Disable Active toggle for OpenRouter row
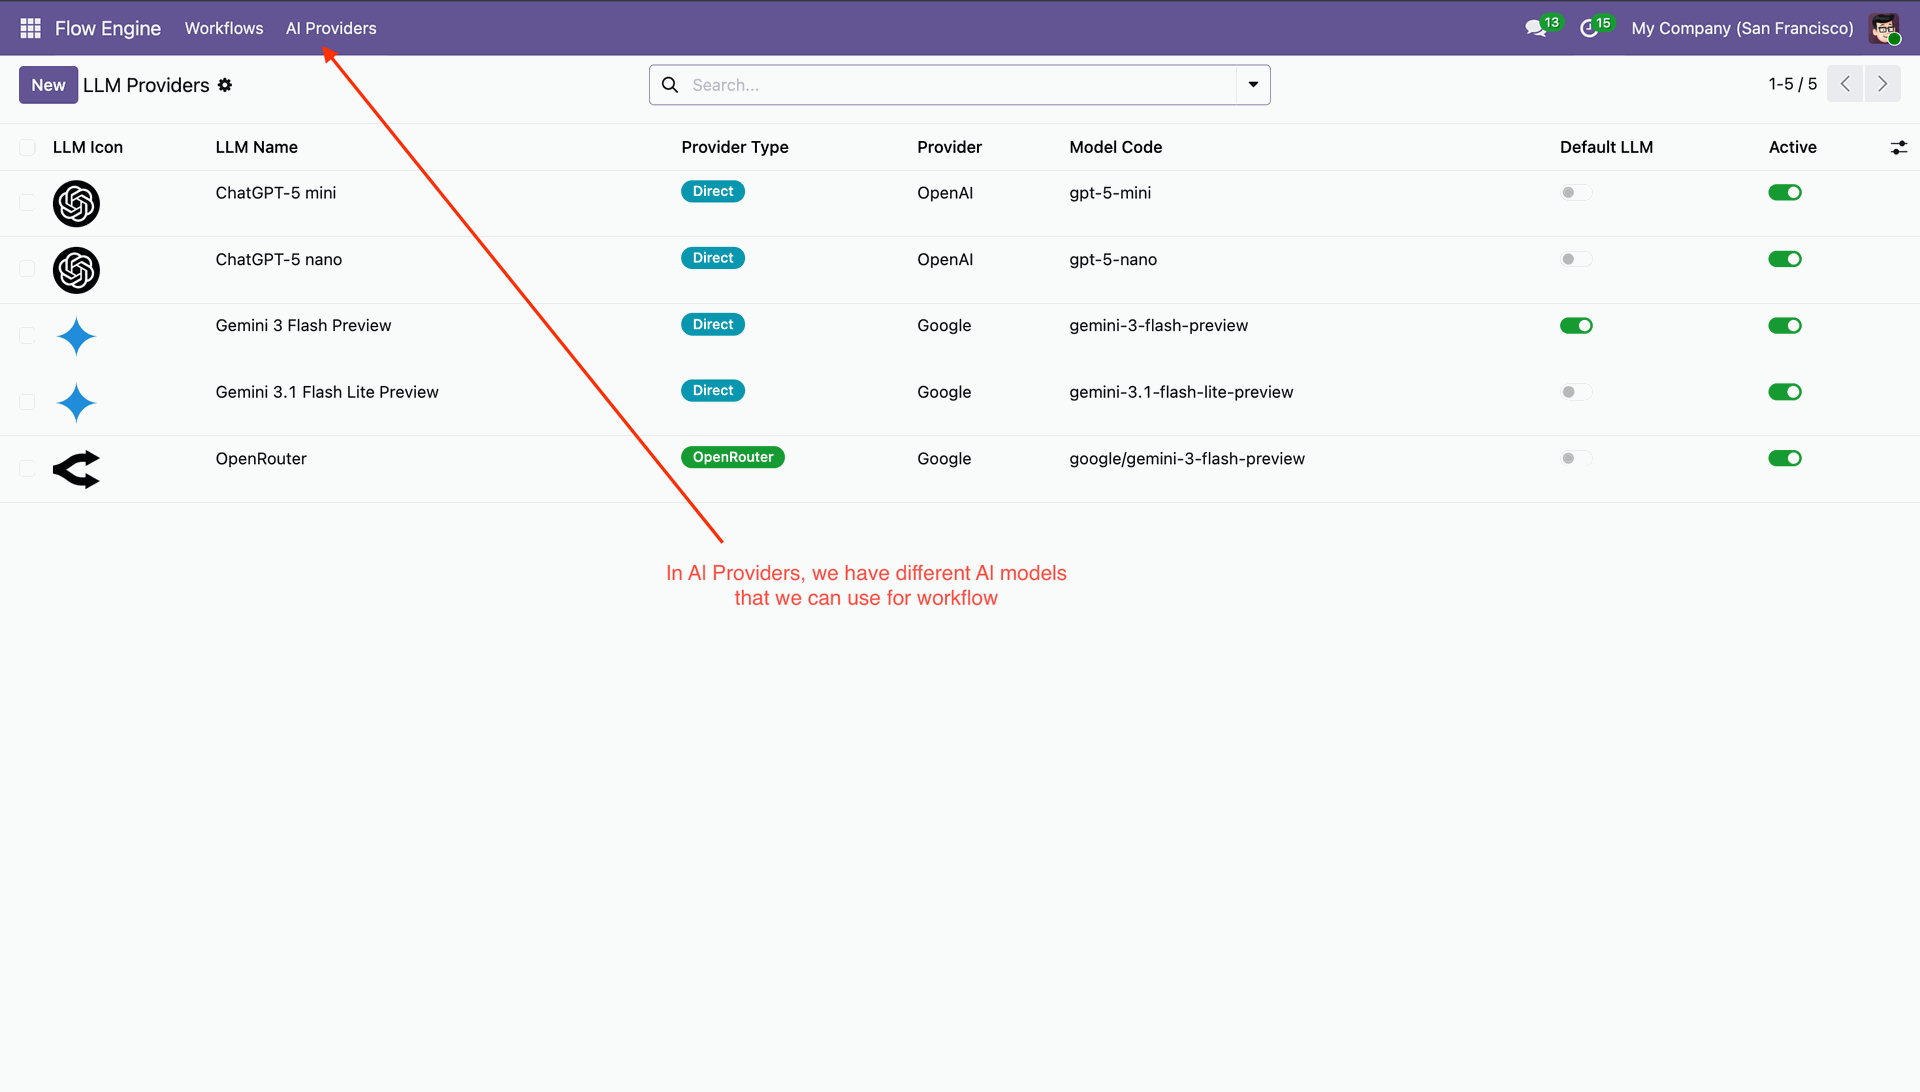Image resolution: width=1920 pixels, height=1092 pixels. point(1784,459)
